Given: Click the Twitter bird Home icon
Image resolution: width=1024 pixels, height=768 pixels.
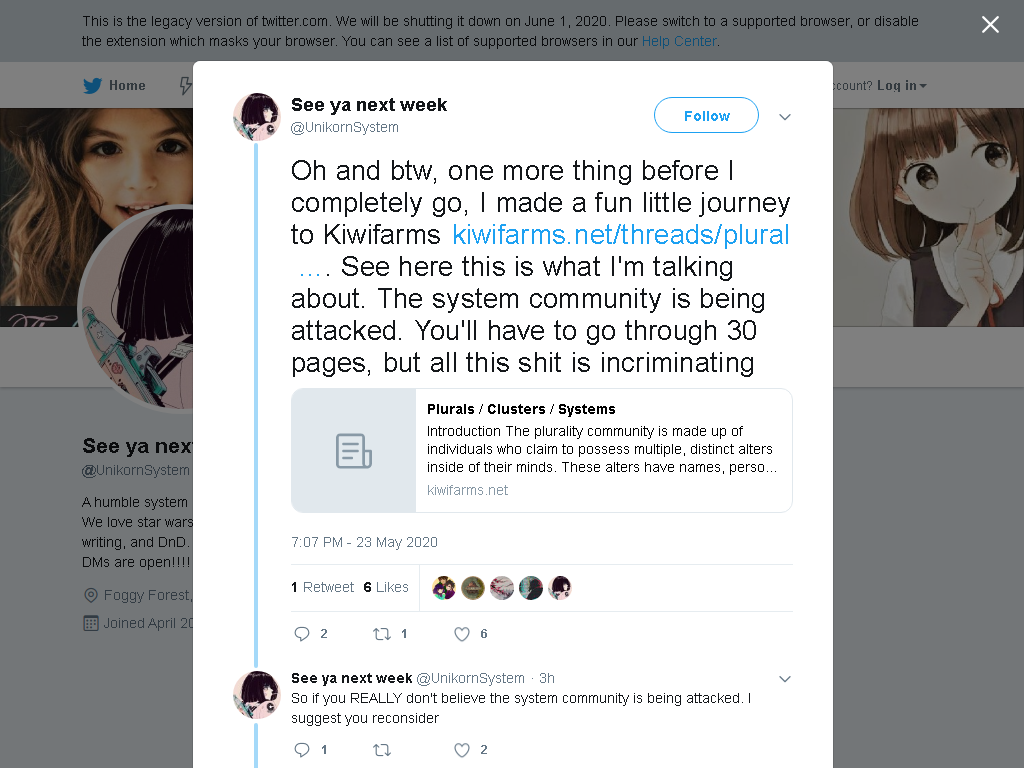Looking at the screenshot, I should (92, 86).
